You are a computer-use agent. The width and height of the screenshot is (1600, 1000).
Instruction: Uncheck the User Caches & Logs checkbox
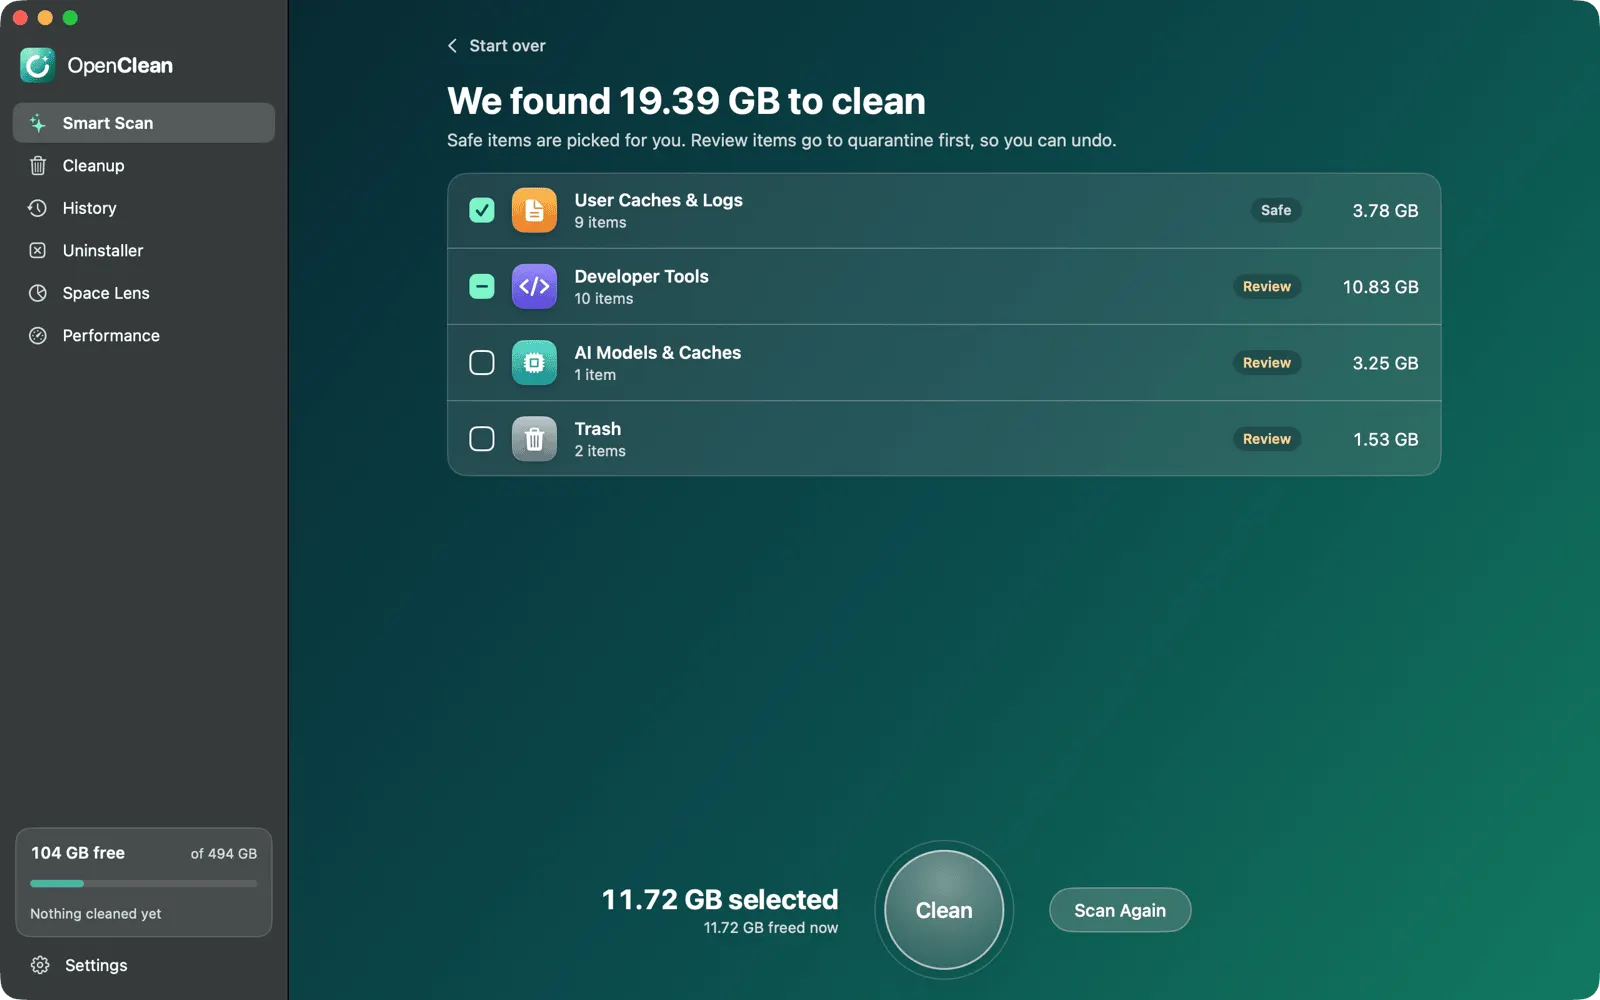pyautogui.click(x=482, y=210)
